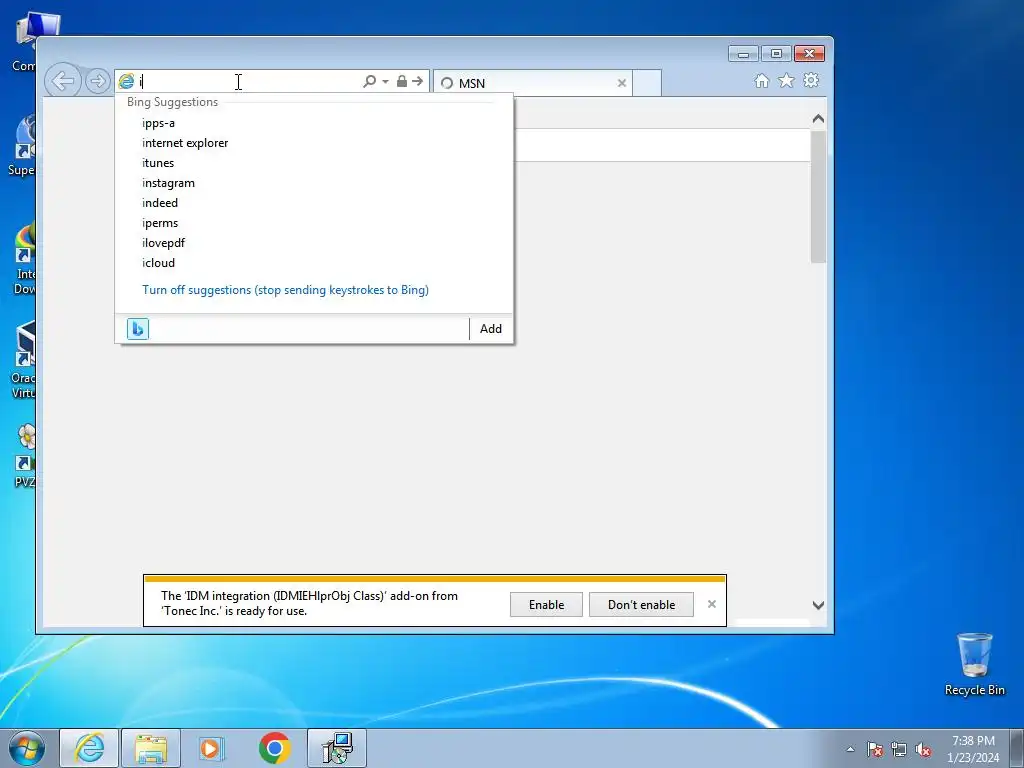Go back with the Back arrow button

63,81
